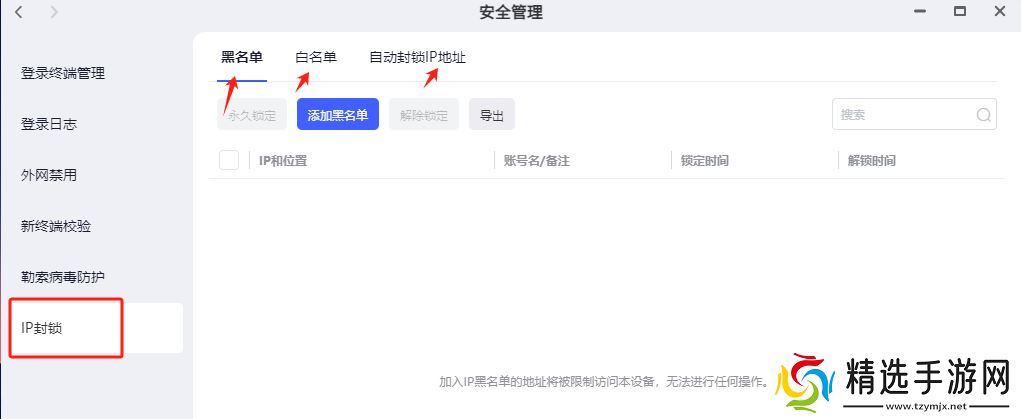Viewport: 1021px width, 419px height.
Task: Click the 永久锁定 button
Action: click(252, 115)
